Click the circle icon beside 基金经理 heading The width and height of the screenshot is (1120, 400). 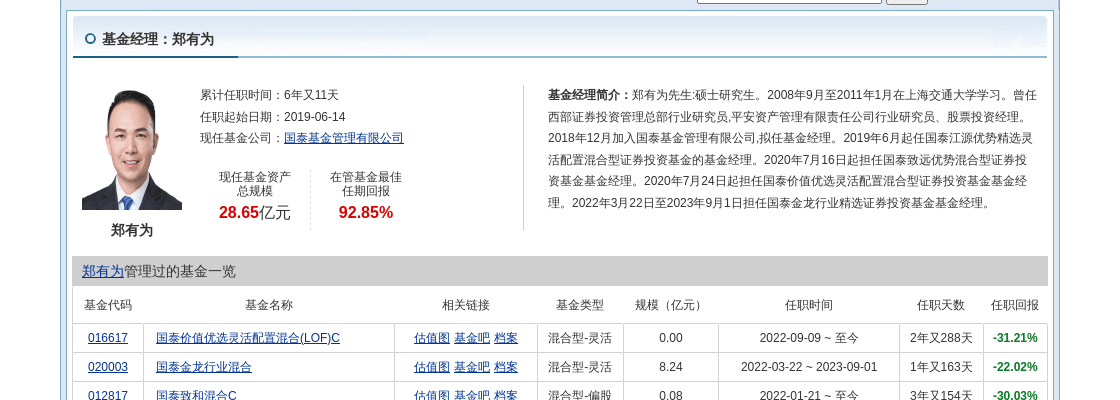[x=90, y=39]
